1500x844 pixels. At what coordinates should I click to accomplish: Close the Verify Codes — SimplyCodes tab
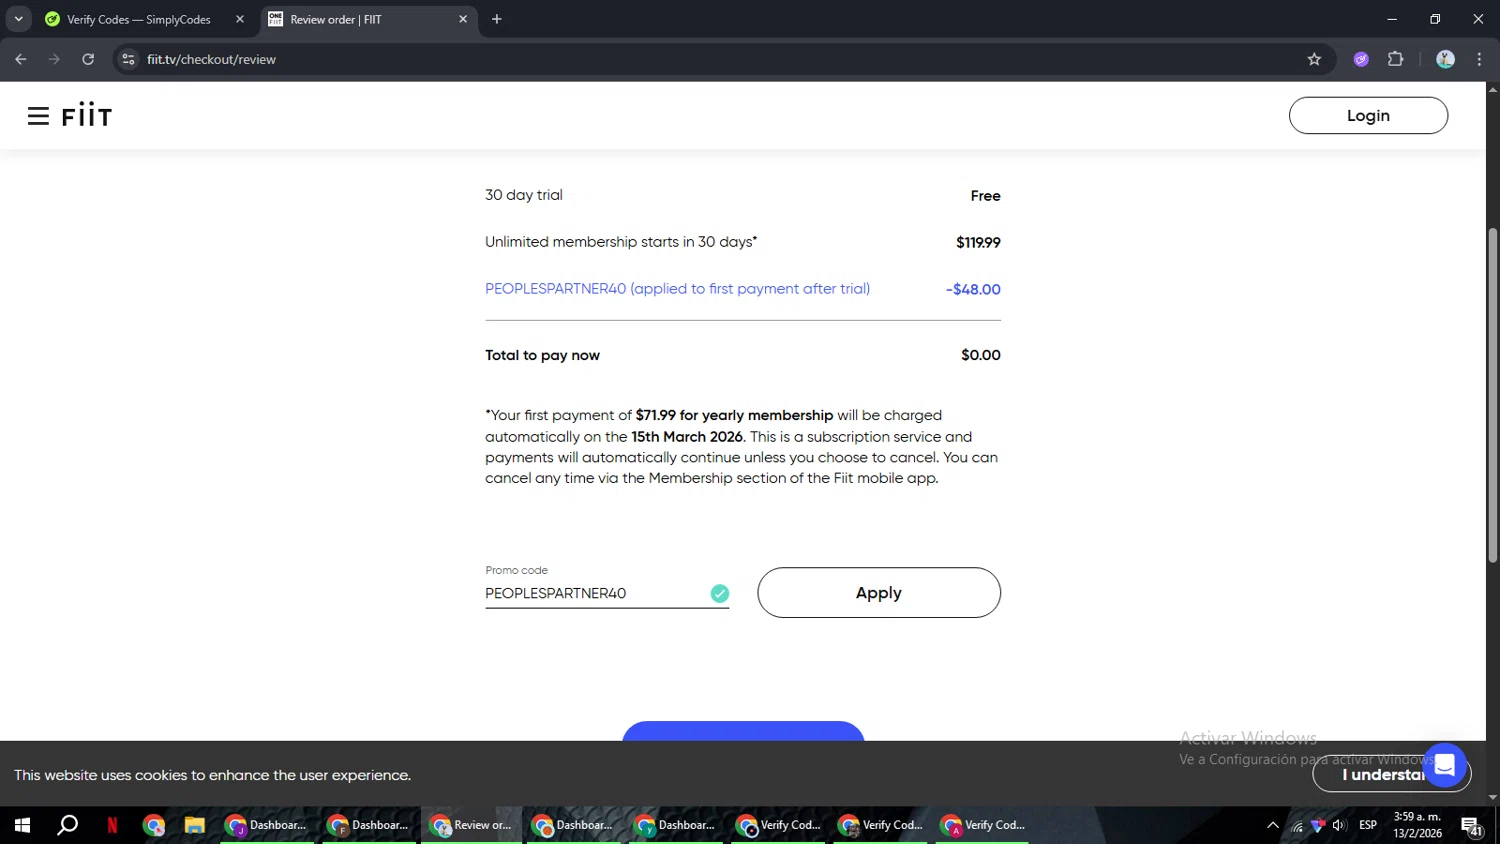point(240,19)
